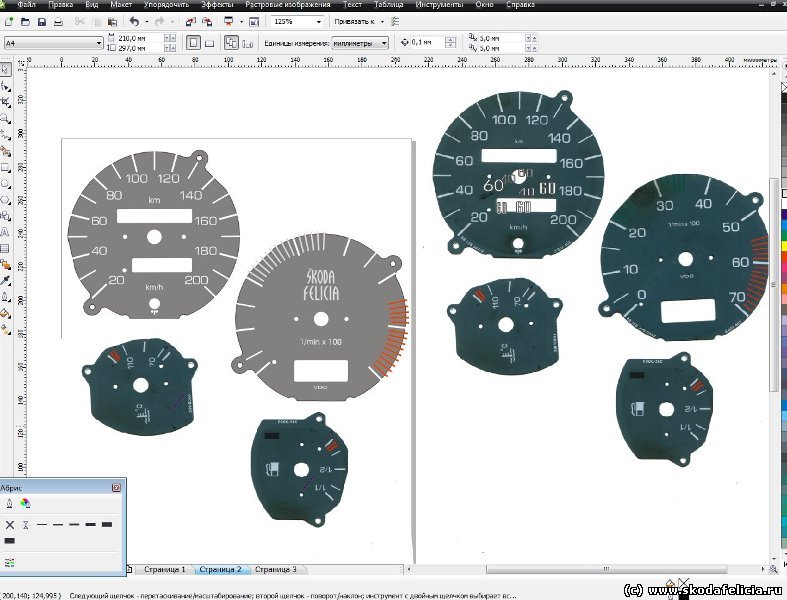Expand the undo history dropdown arrow
This screenshot has height=600, width=787.
point(147,22)
